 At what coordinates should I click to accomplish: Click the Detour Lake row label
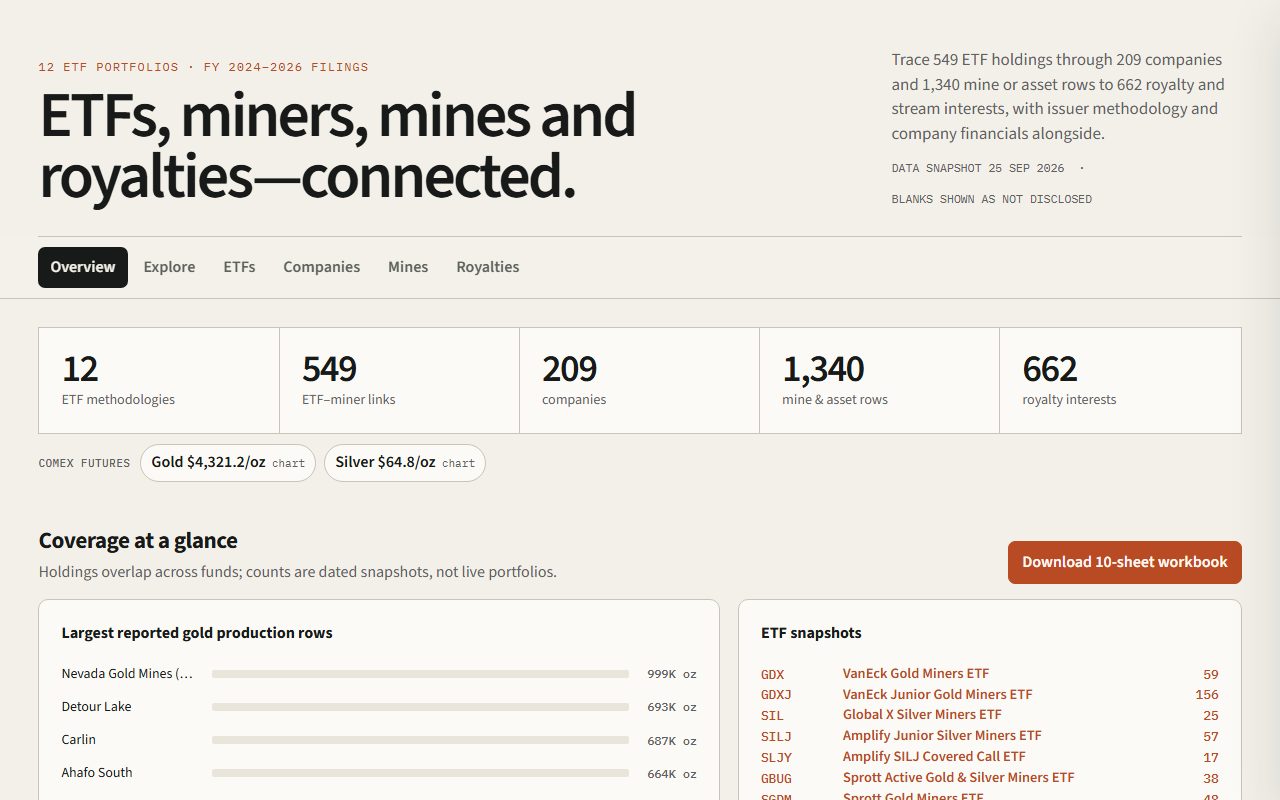[96, 707]
